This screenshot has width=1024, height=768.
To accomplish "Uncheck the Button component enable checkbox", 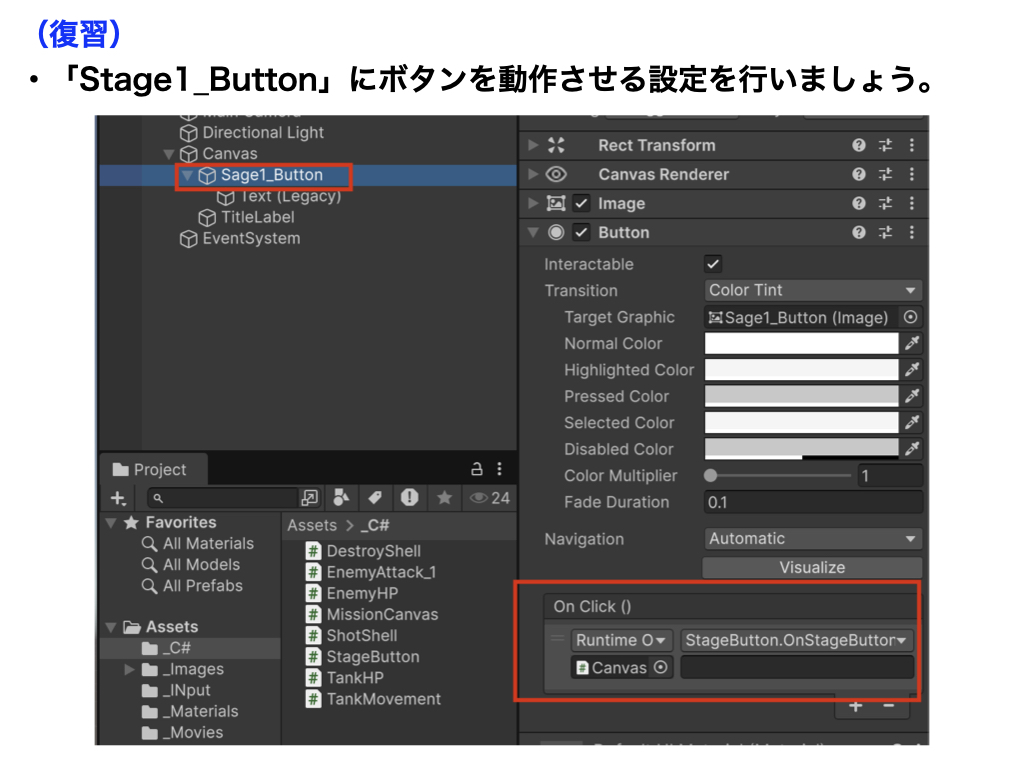I will tap(582, 233).
